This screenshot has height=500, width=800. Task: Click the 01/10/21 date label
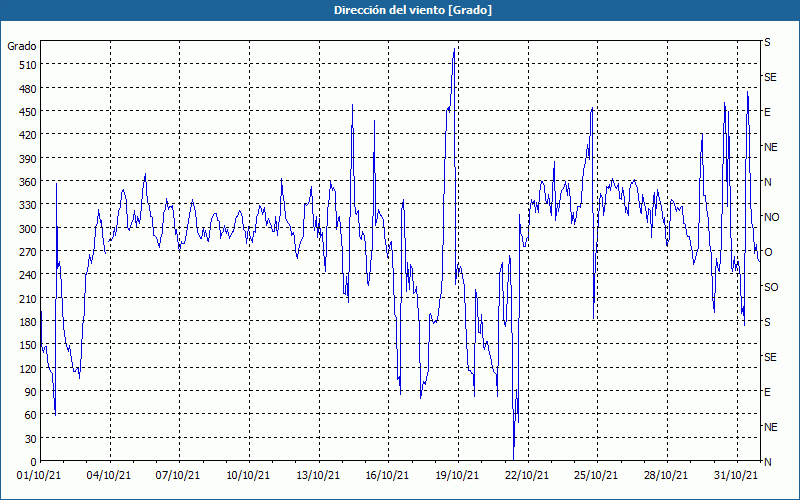click(x=39, y=476)
